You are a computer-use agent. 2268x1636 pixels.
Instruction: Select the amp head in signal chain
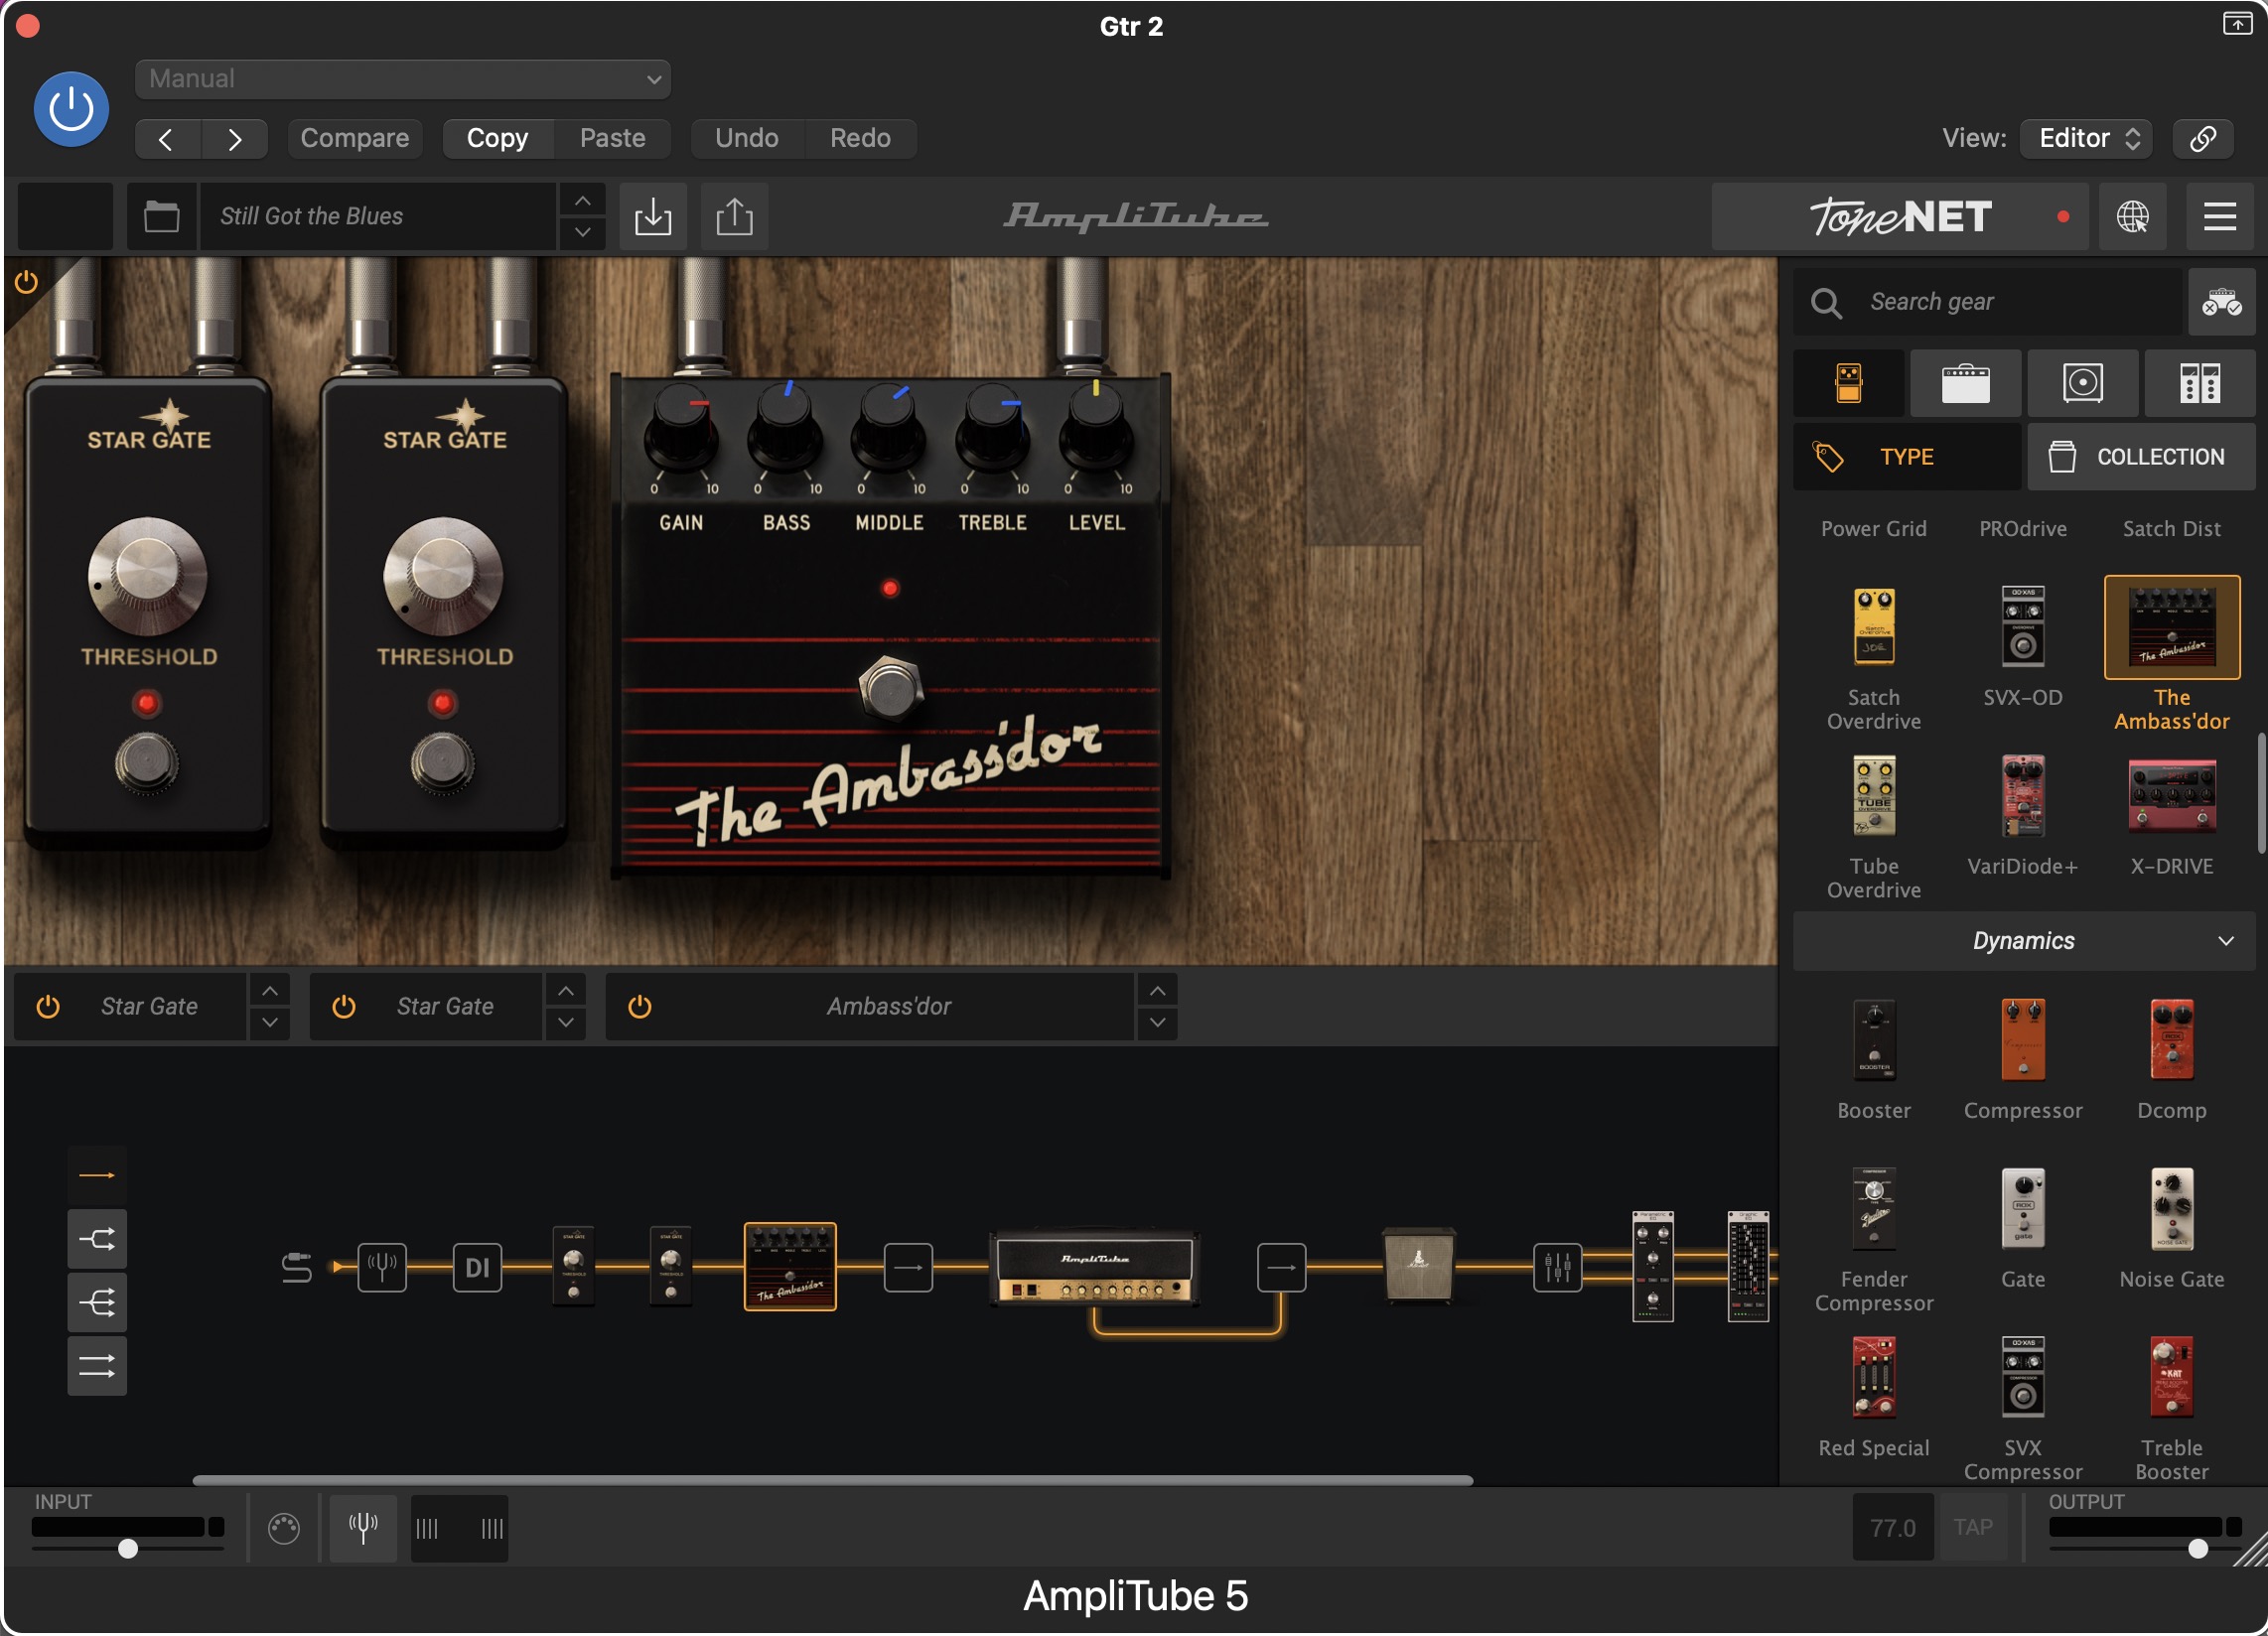pyautogui.click(x=1095, y=1268)
